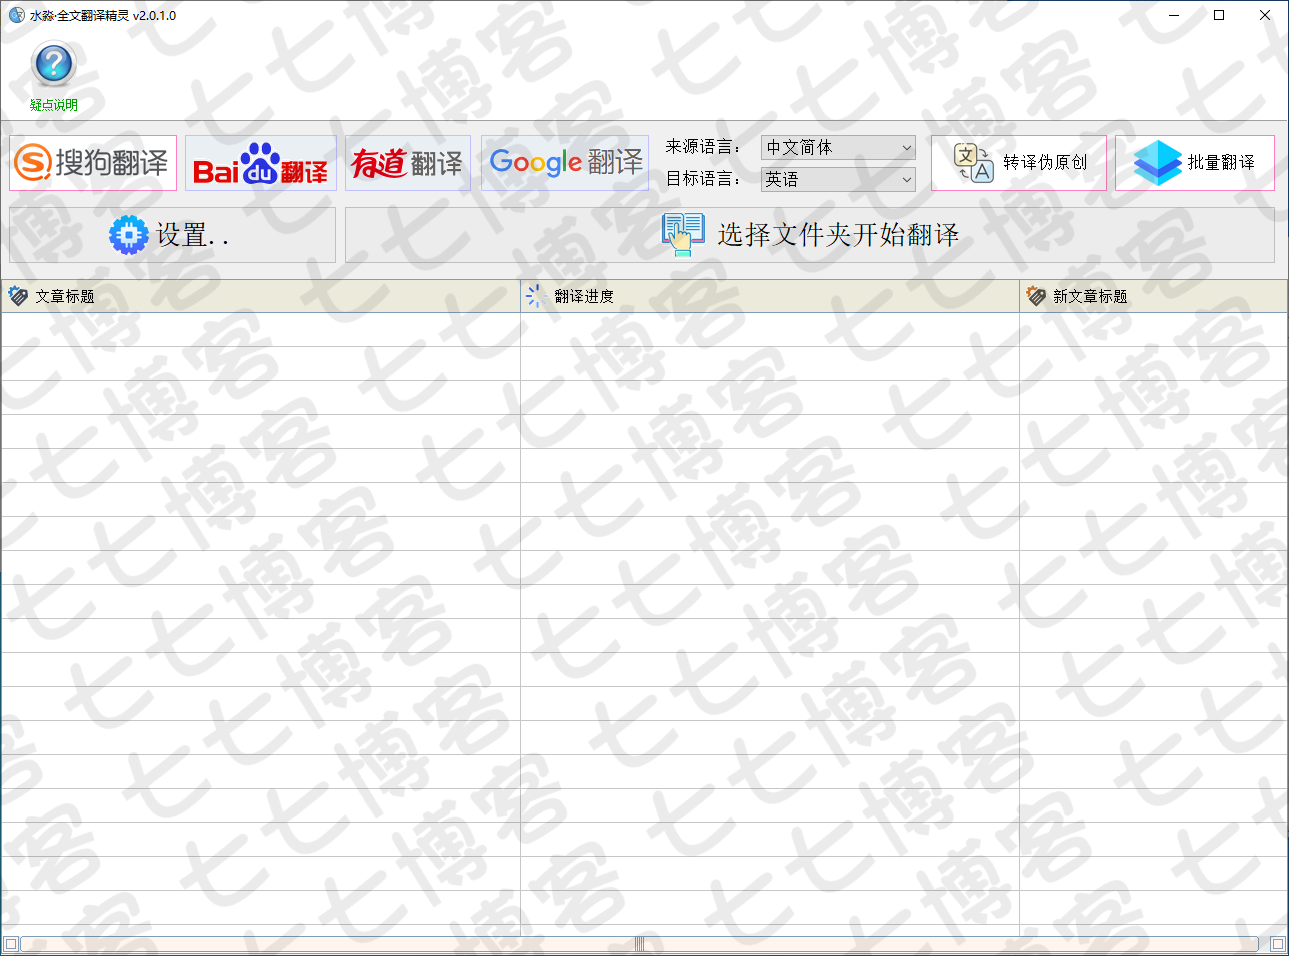Select the 有道翻译 engine button

click(x=408, y=163)
